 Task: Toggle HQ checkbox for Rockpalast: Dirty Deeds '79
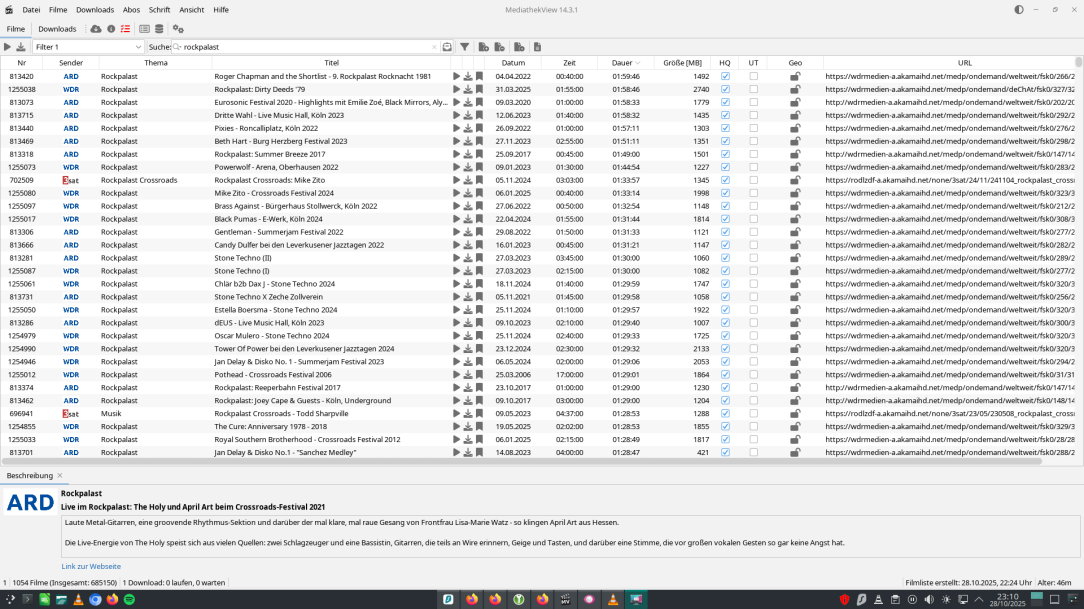[725, 89]
